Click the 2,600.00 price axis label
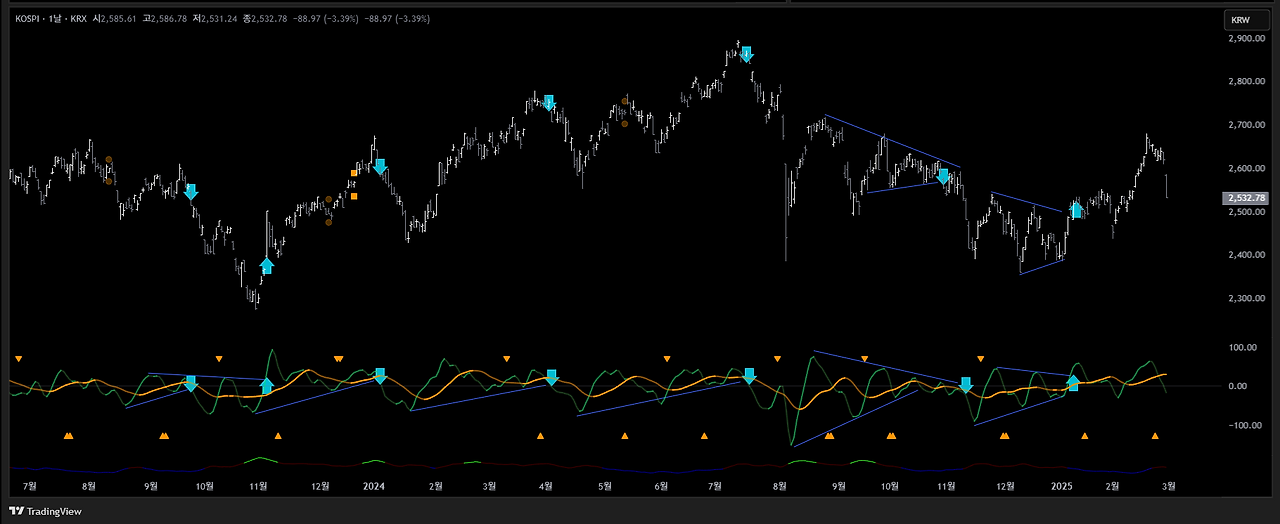This screenshot has height=524, width=1280. [1246, 168]
